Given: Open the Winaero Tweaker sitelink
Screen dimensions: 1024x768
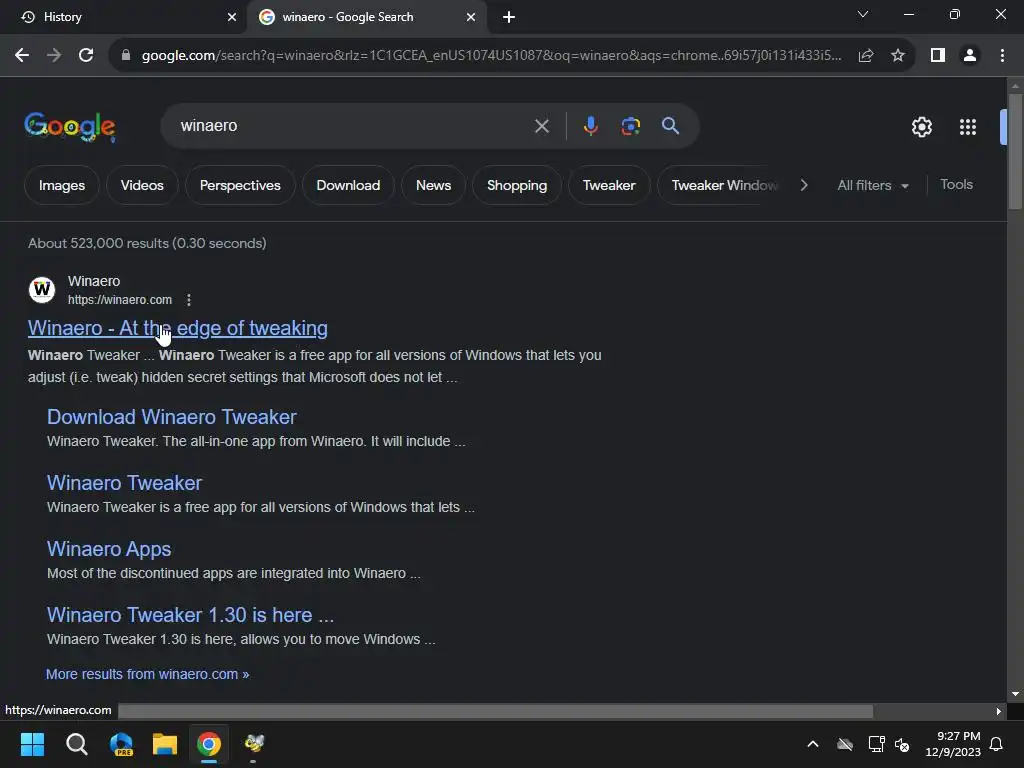Looking at the screenshot, I should (124, 483).
